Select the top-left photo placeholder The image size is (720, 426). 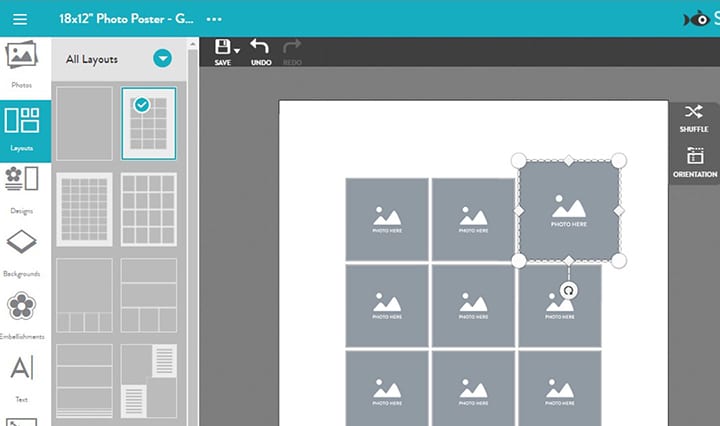point(387,219)
